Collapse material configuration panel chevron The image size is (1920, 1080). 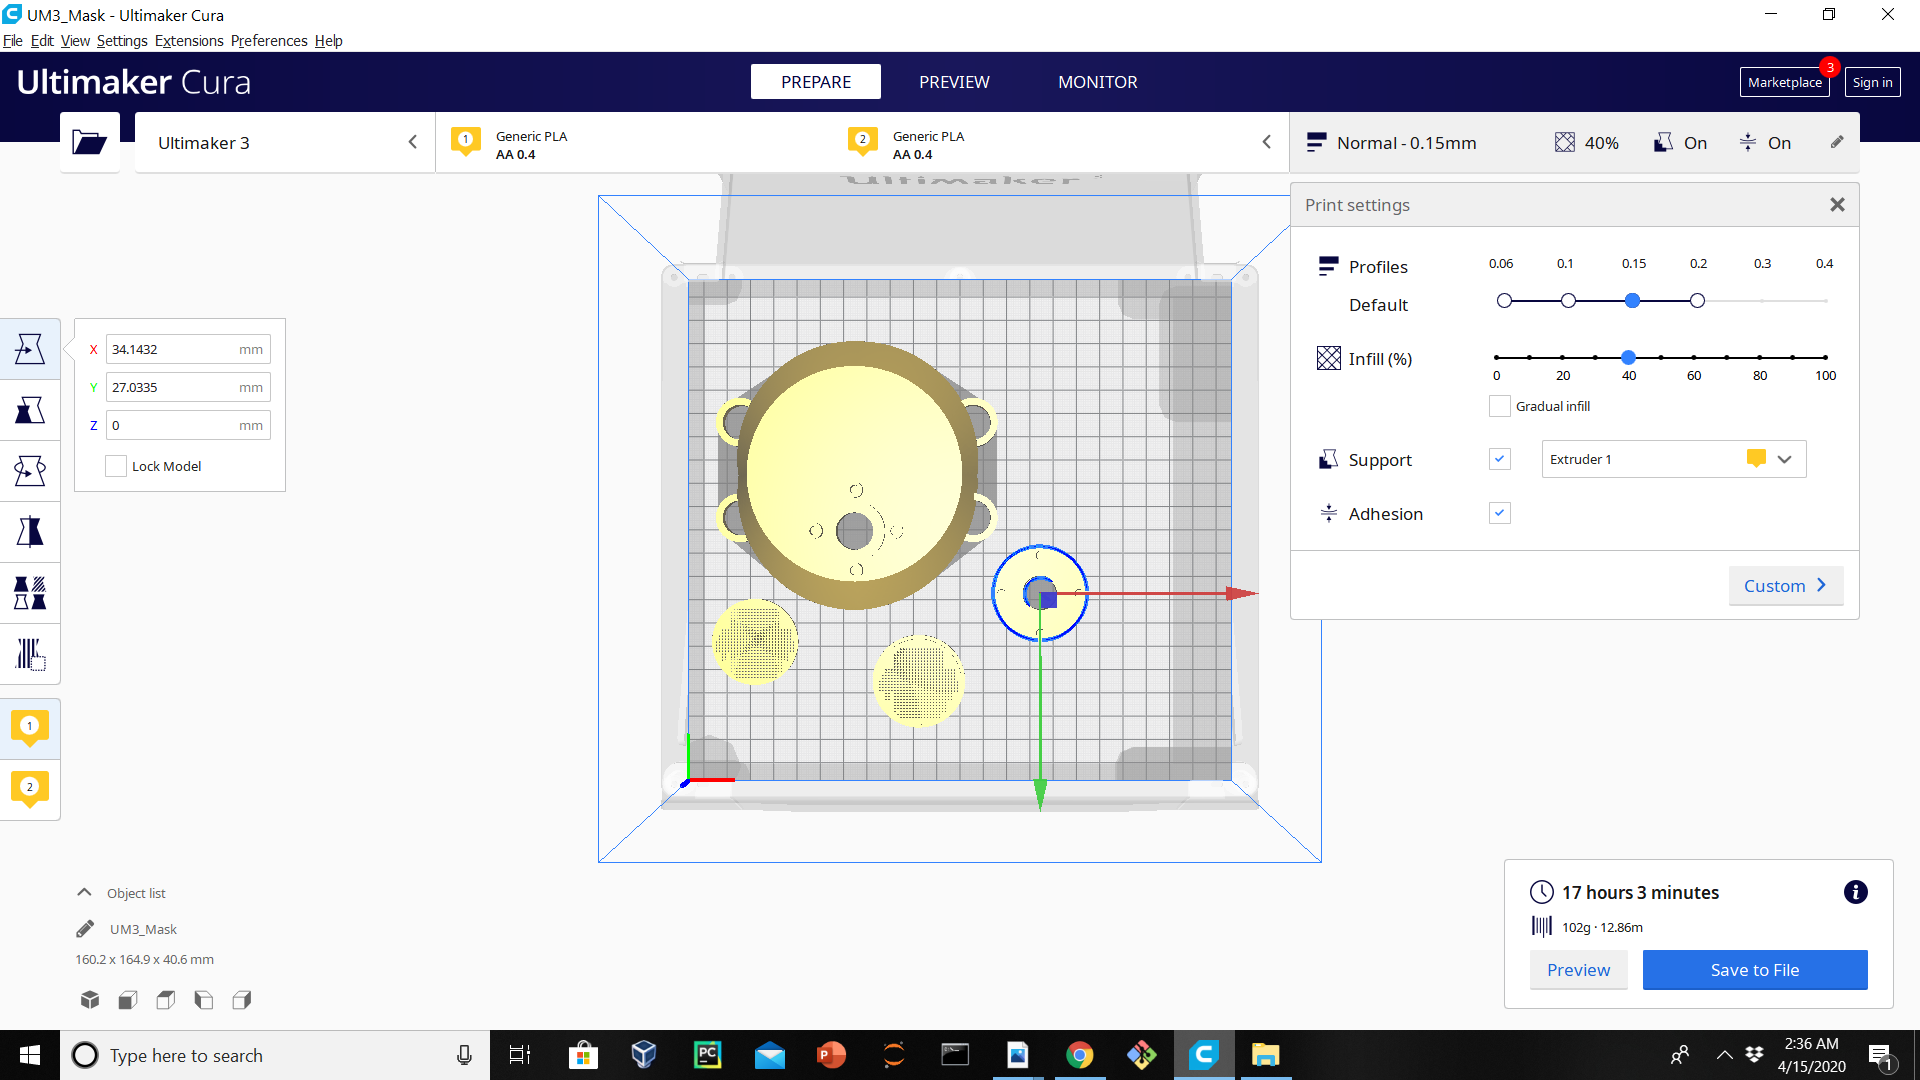coord(1267,142)
